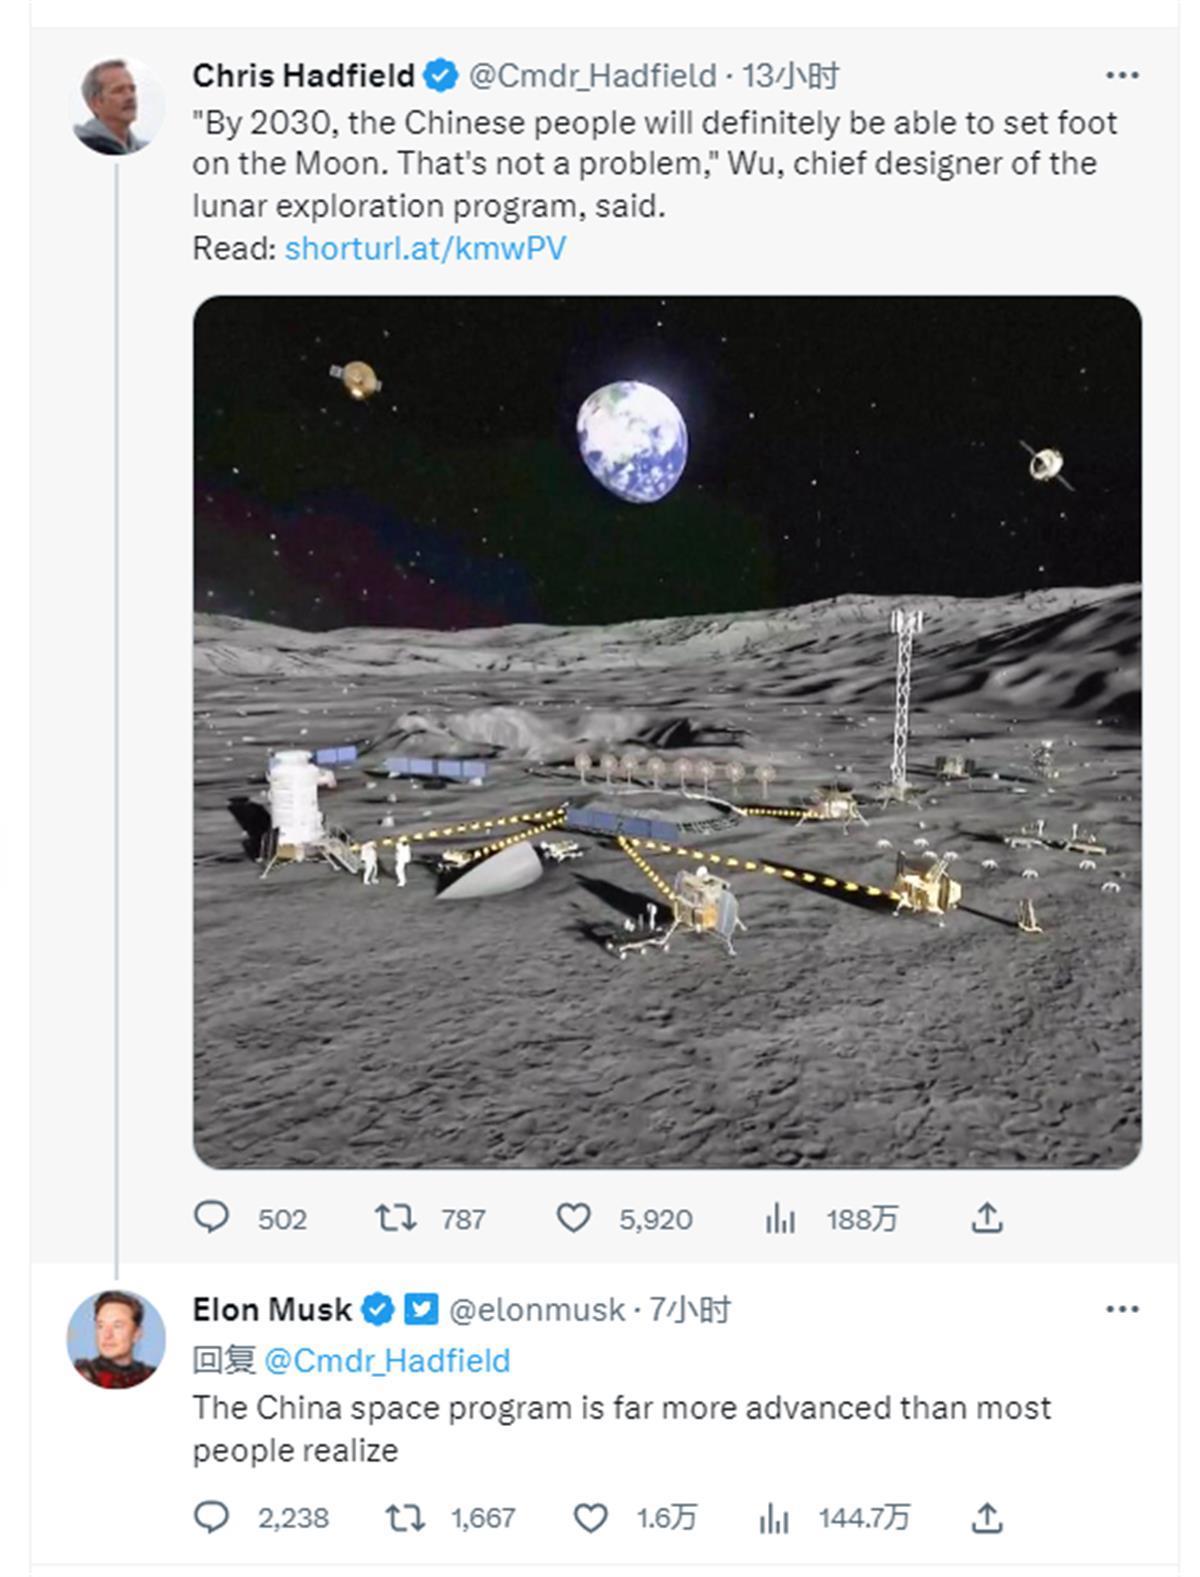Enlarge the lunar base illustration
Screen dimensions: 1200x1577
[667, 731]
